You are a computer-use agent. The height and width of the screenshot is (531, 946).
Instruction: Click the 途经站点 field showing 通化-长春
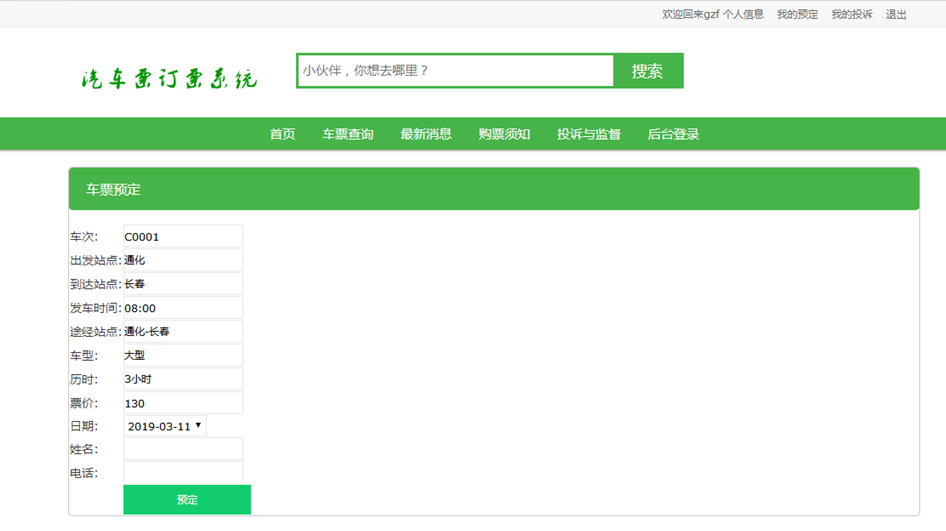(183, 331)
